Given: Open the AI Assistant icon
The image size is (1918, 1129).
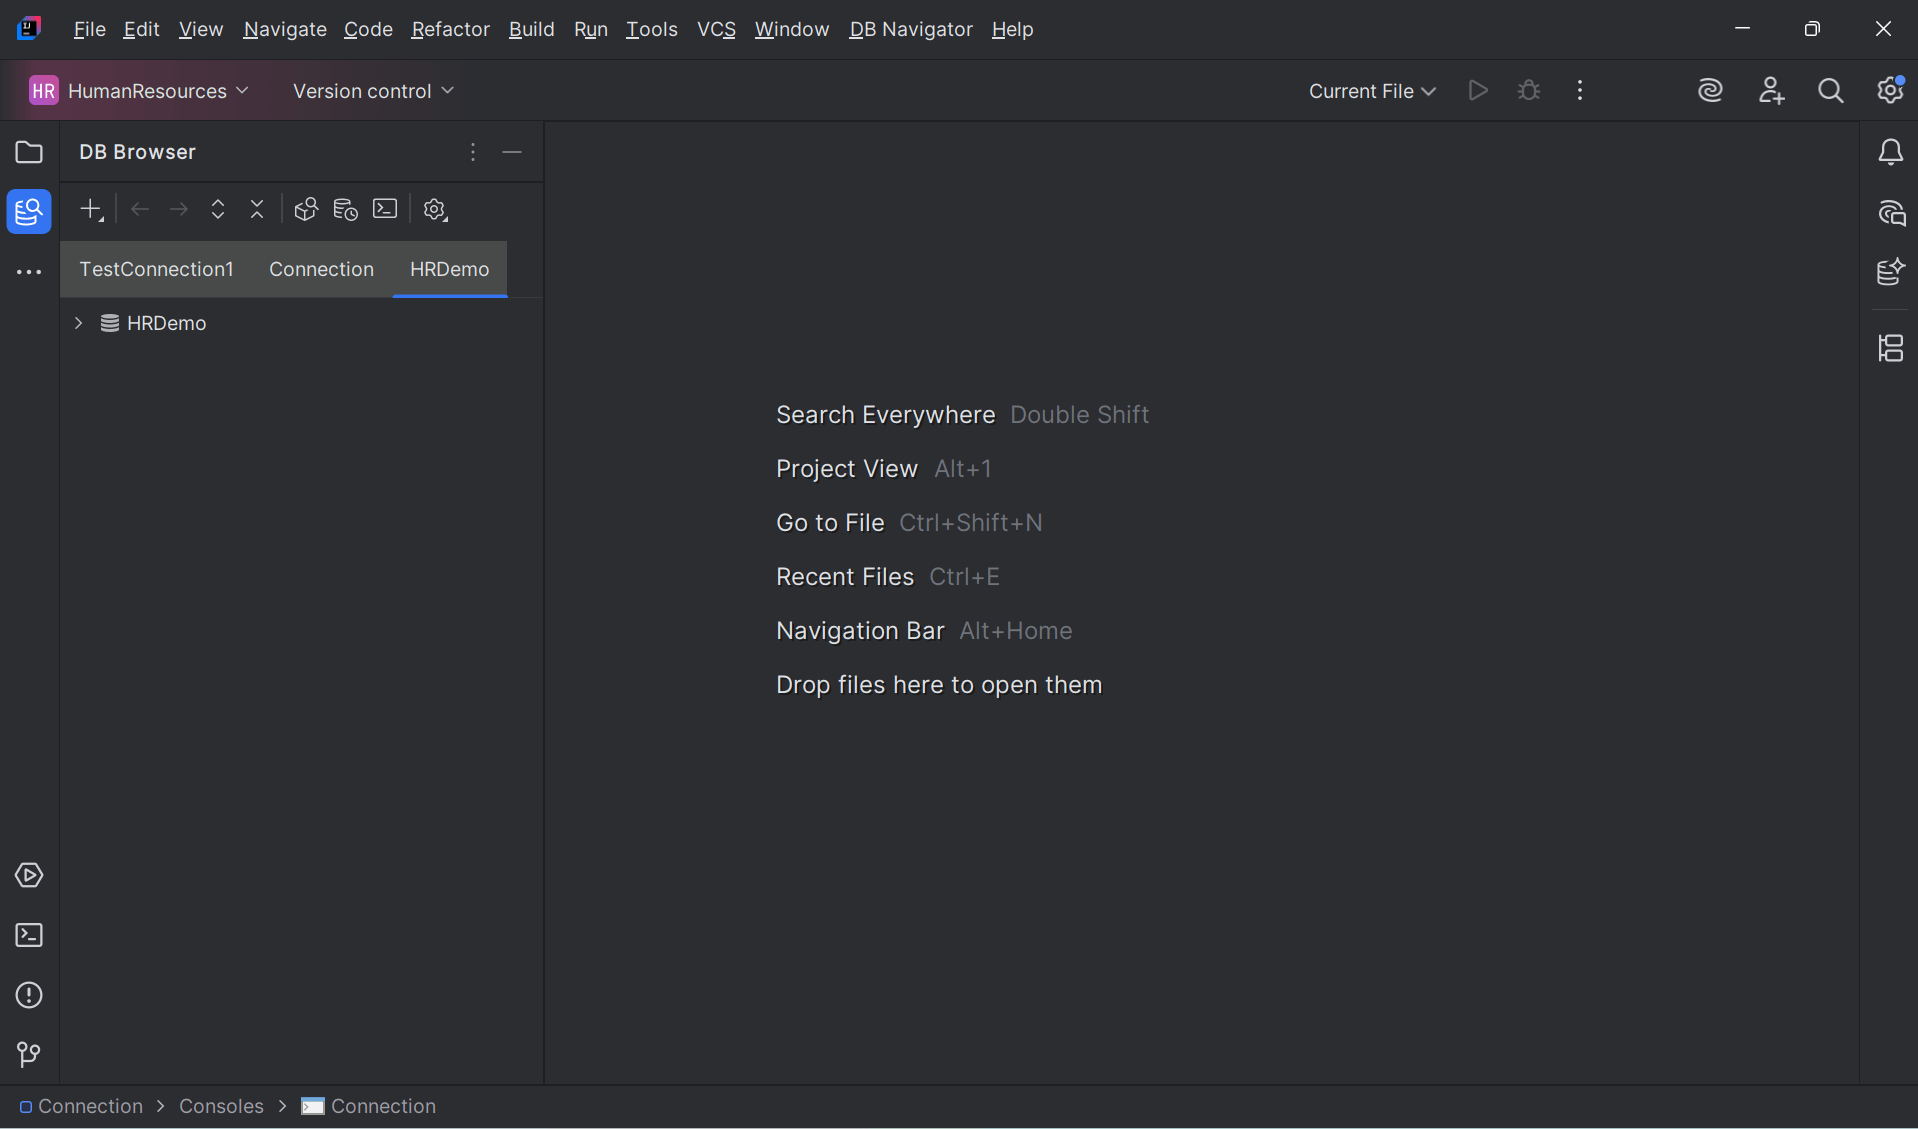Looking at the screenshot, I should [1710, 90].
